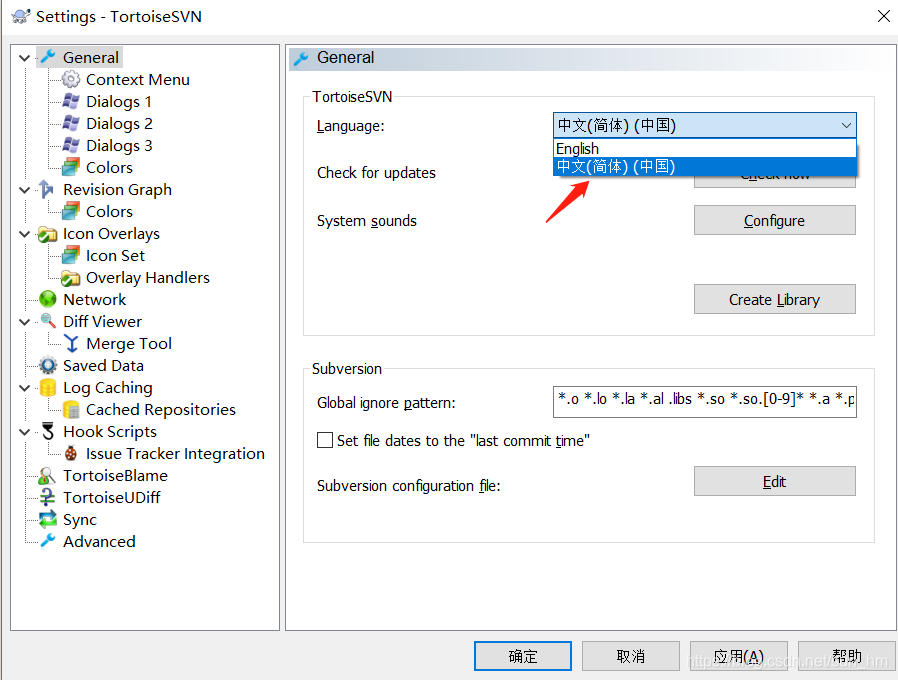This screenshot has width=898, height=680.
Task: Click the Revision Graph icon
Action: coord(48,189)
